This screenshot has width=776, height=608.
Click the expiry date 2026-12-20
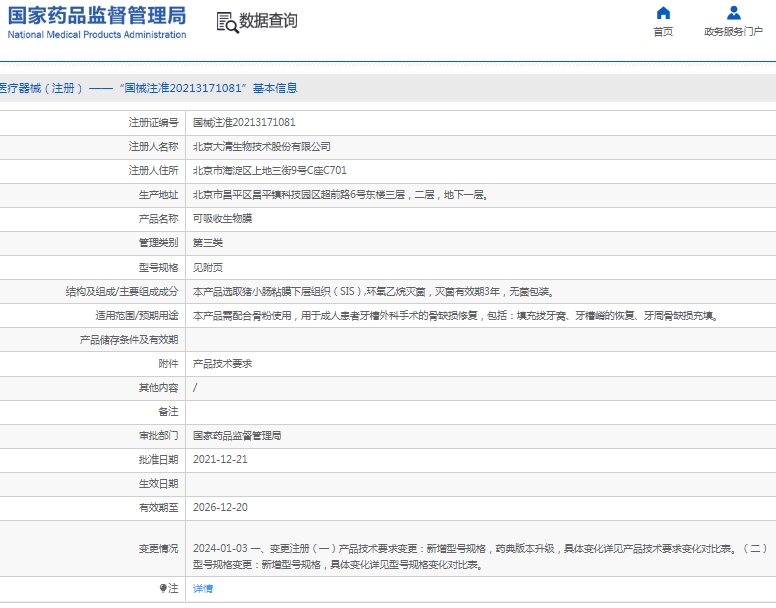pyautogui.click(x=220, y=507)
